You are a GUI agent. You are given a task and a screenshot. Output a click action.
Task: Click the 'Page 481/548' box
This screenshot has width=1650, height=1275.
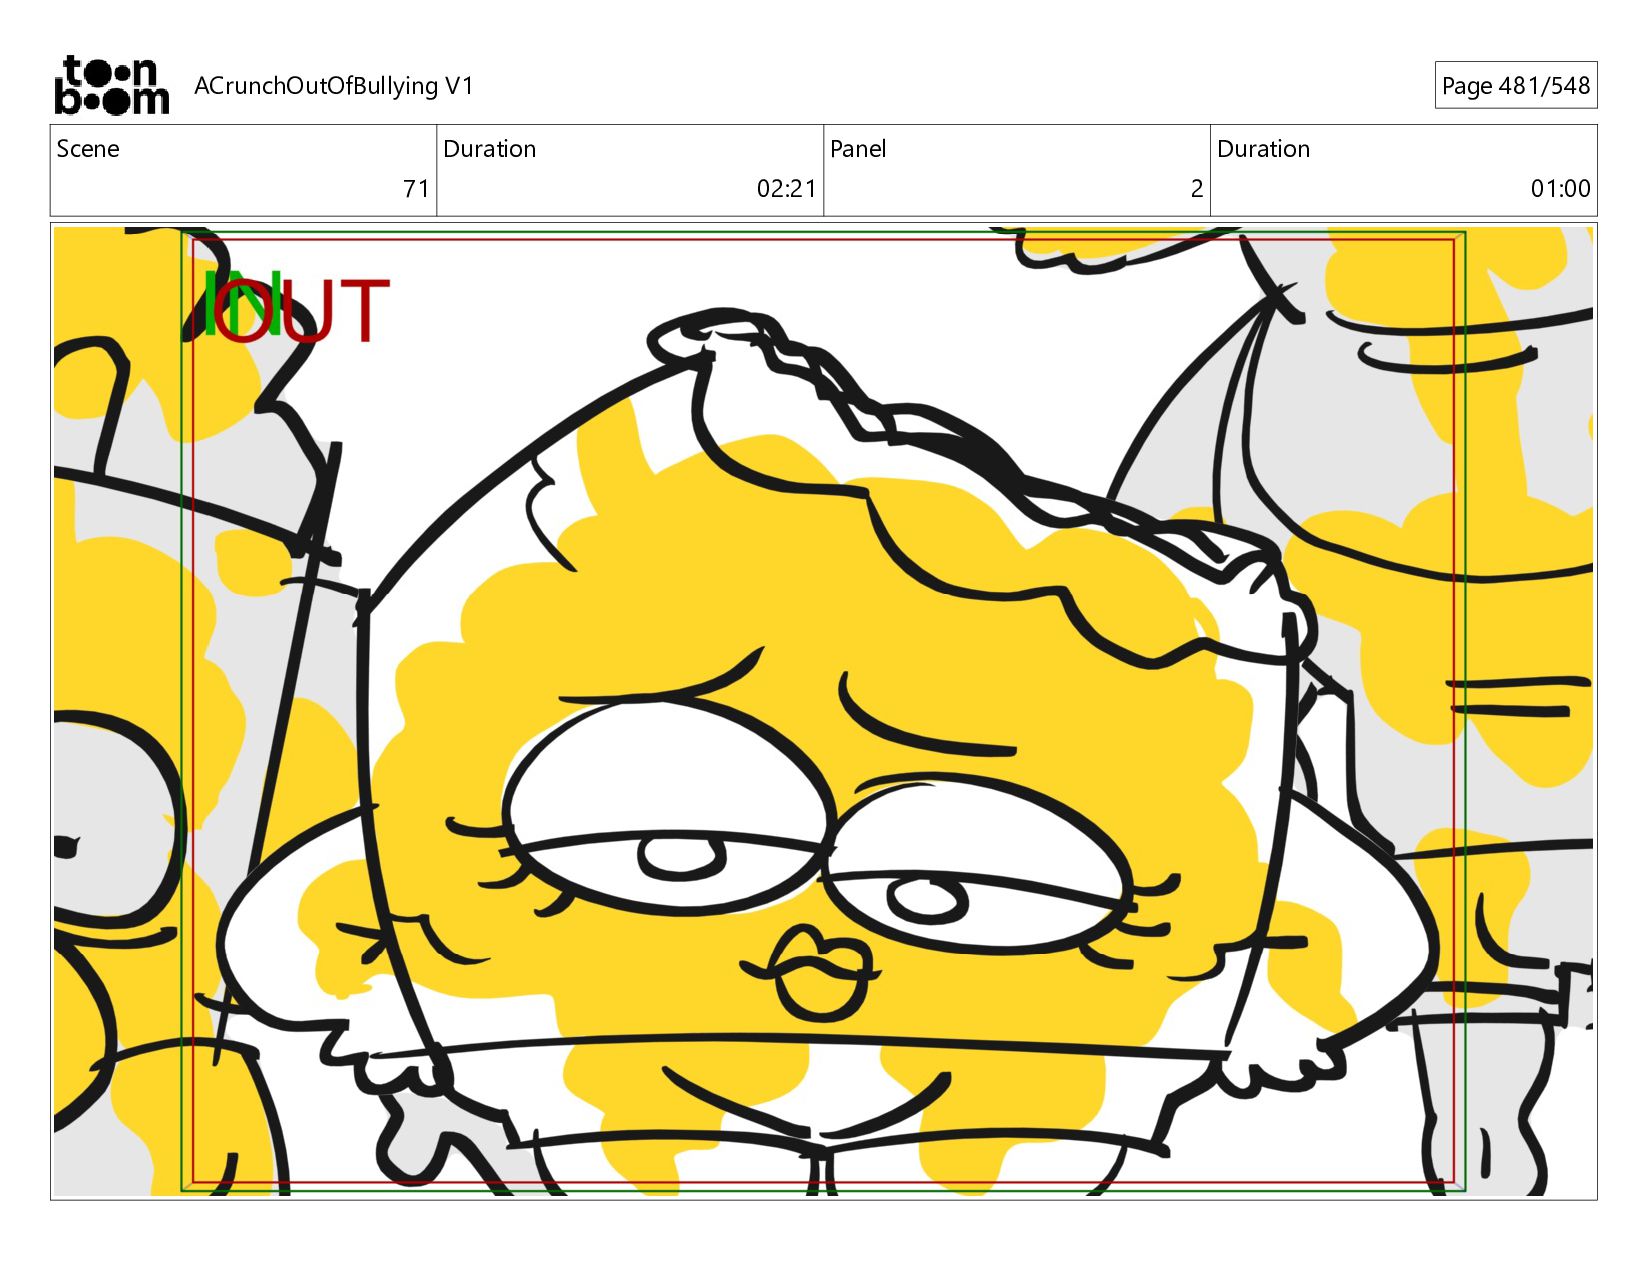tap(1515, 85)
